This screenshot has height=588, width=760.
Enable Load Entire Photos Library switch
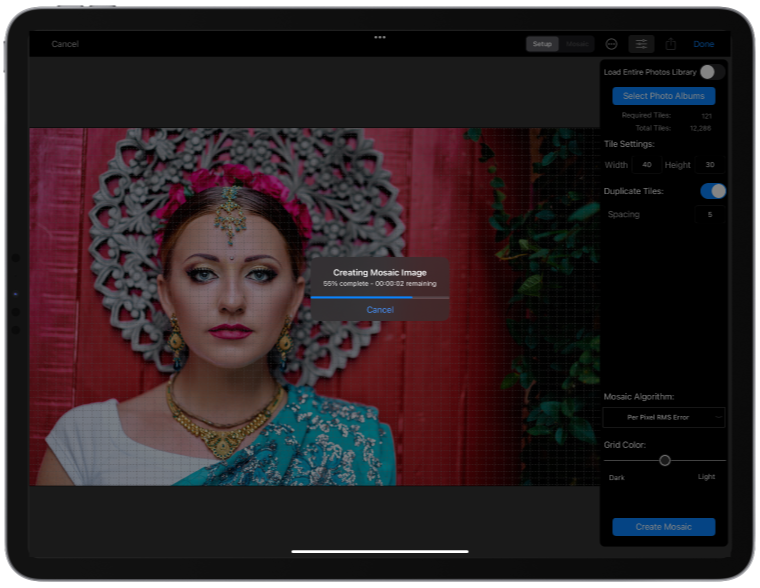point(712,72)
